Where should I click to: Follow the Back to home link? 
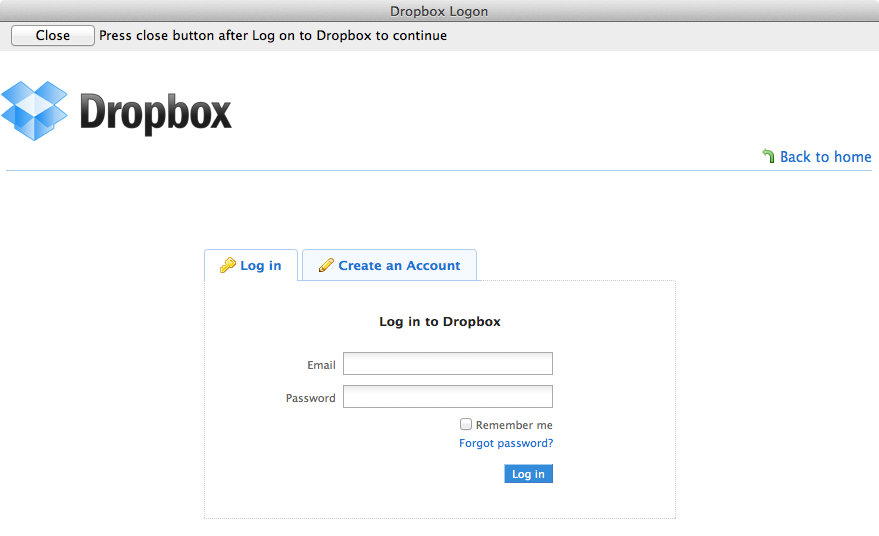tap(825, 156)
